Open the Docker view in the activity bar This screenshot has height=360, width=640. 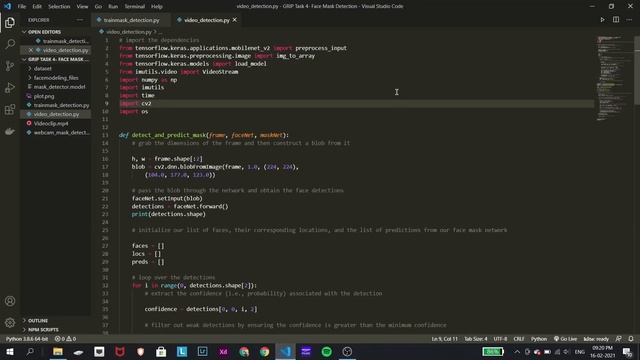point(10,131)
